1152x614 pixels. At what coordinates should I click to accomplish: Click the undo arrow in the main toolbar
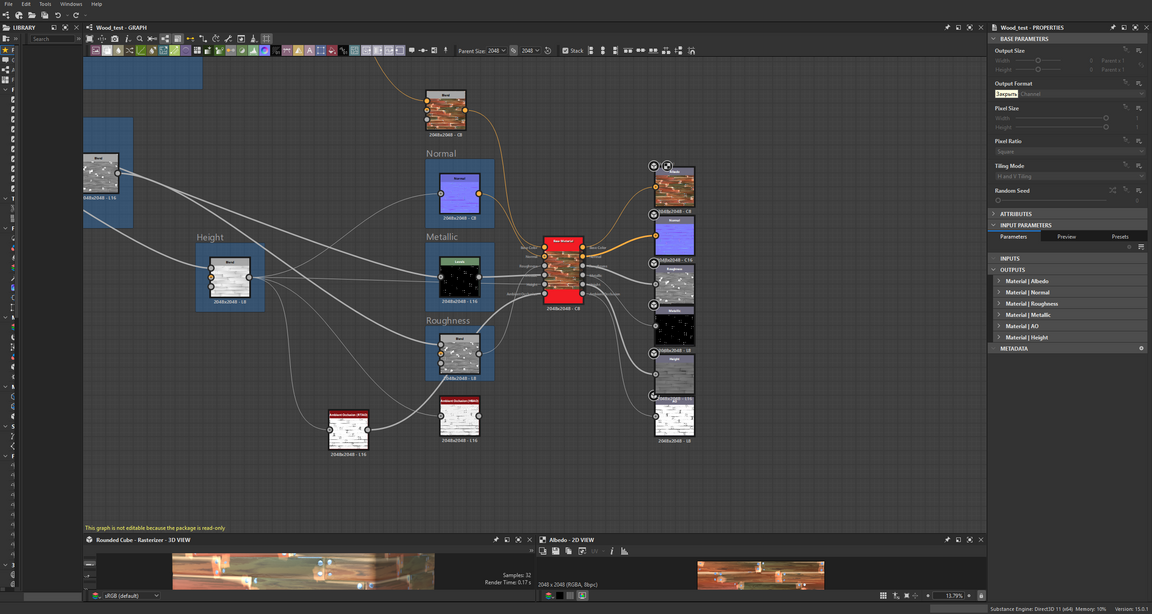[x=58, y=15]
